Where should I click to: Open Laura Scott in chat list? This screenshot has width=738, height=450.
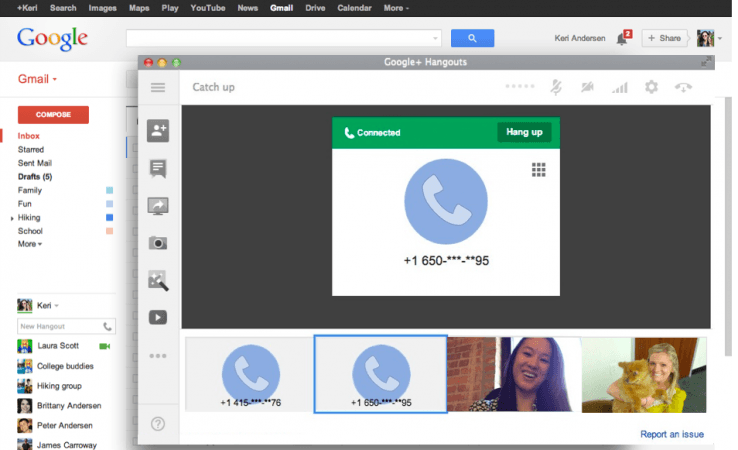58,346
